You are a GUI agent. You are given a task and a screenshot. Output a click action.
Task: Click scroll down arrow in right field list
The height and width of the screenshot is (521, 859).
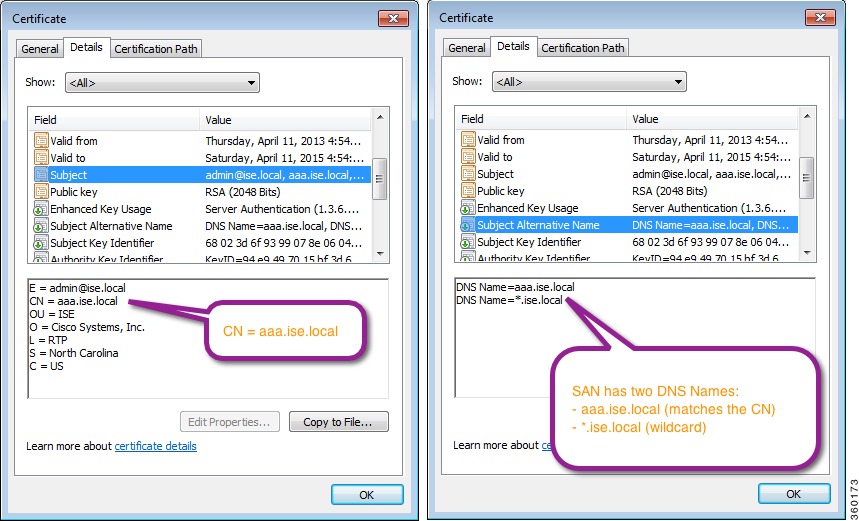(807, 253)
